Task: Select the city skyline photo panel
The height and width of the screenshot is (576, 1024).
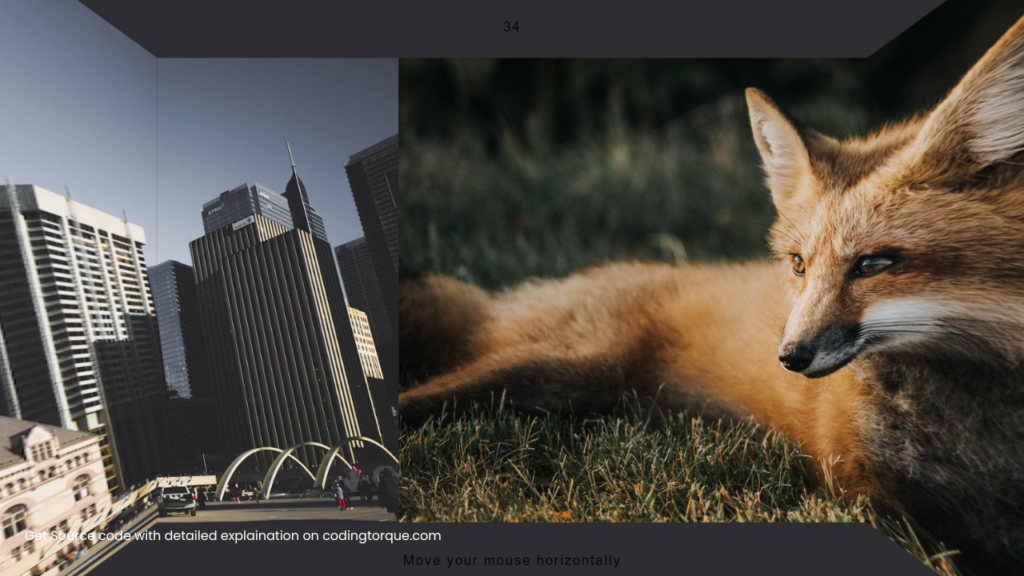Action: 278,289
